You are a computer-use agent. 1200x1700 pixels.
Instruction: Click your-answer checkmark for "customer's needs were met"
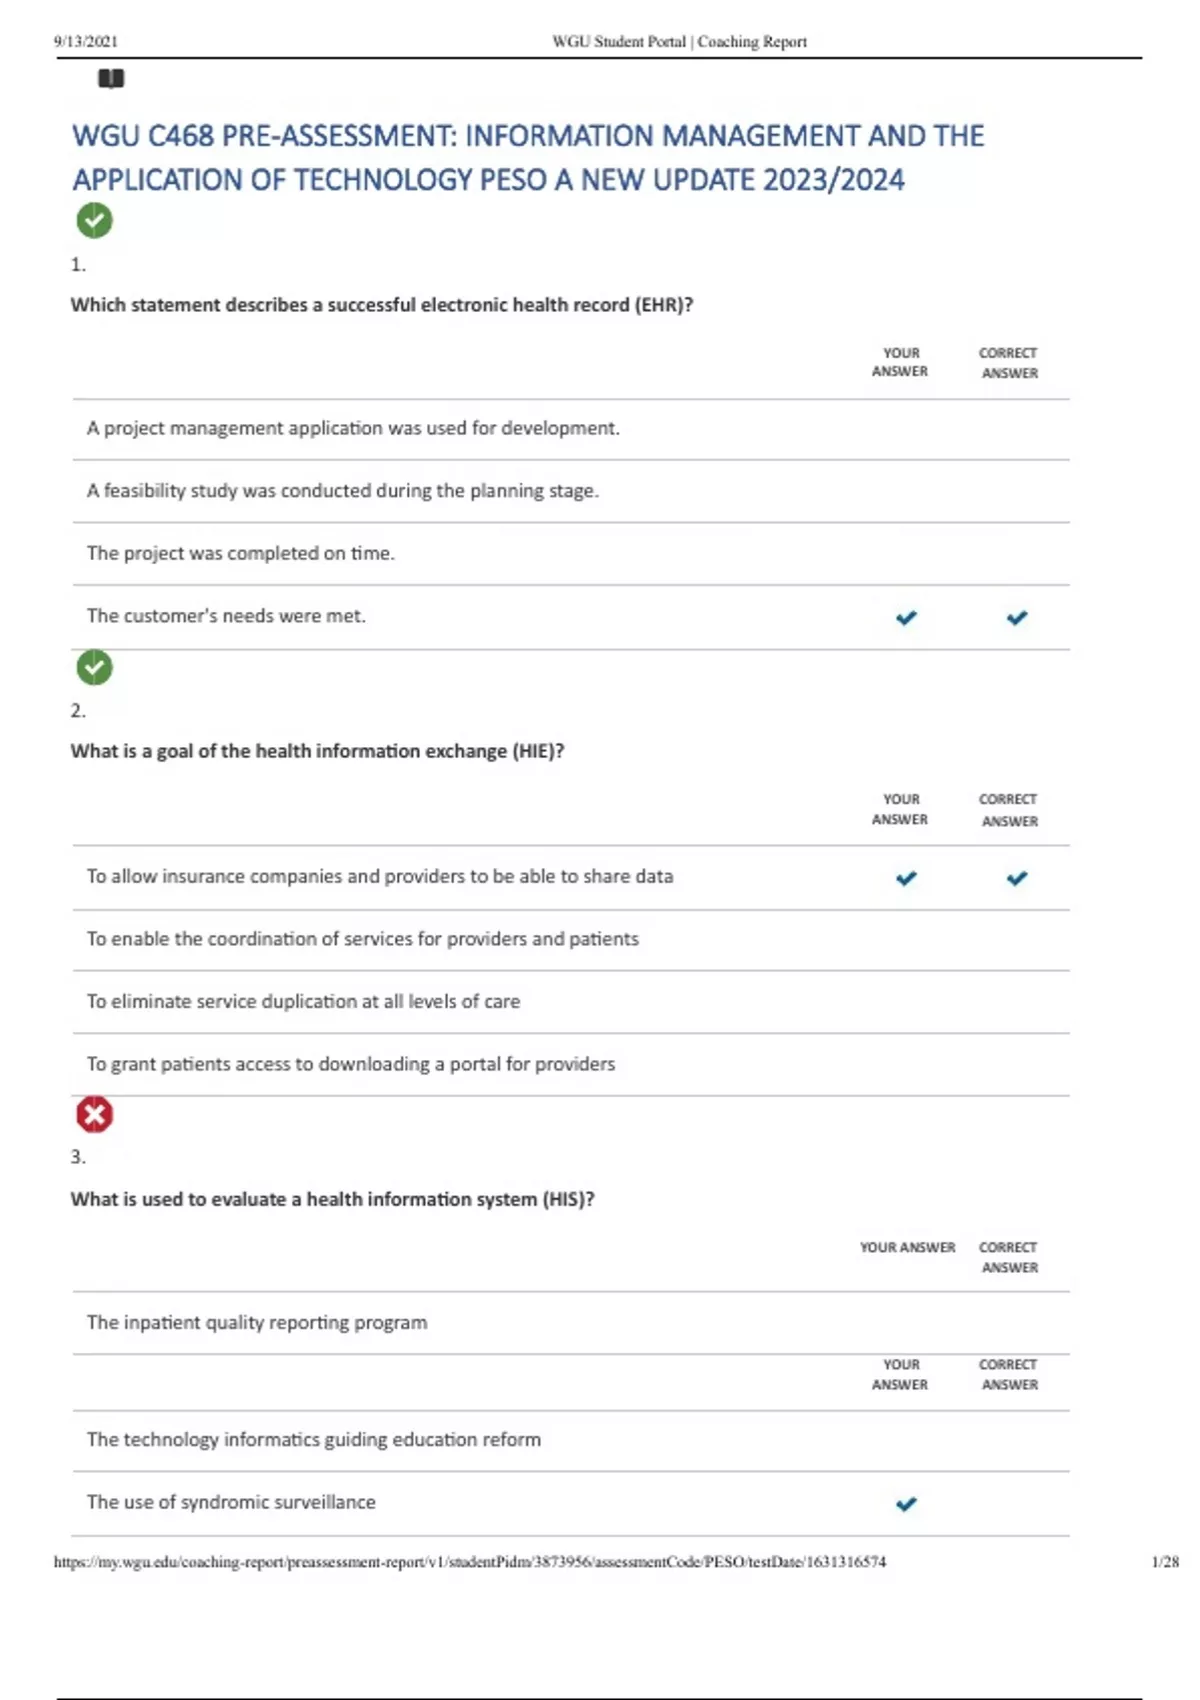(906, 618)
